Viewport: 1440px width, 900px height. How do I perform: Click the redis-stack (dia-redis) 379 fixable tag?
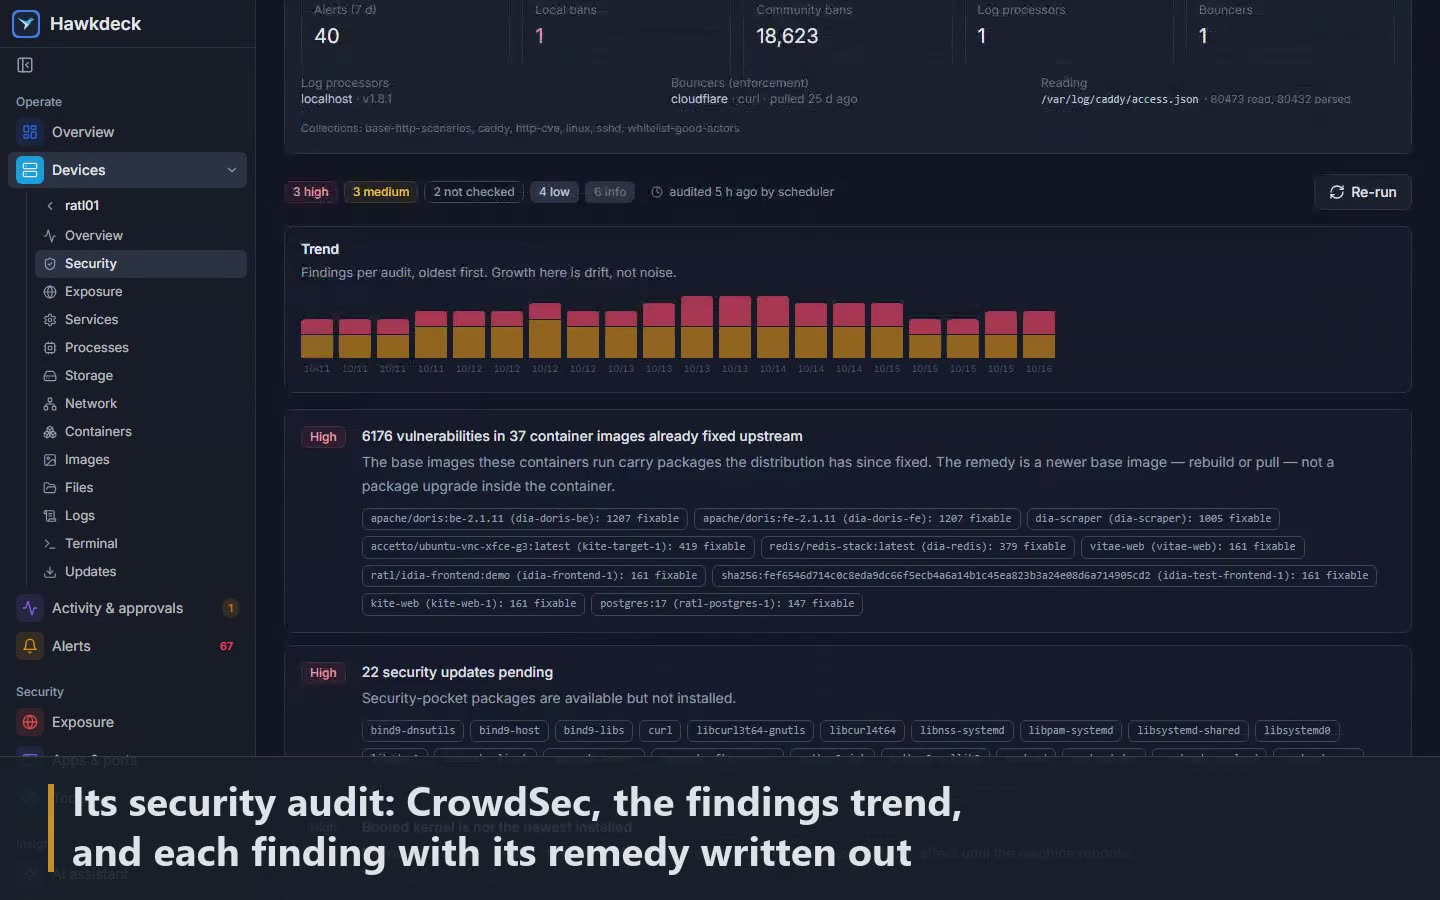tap(917, 547)
